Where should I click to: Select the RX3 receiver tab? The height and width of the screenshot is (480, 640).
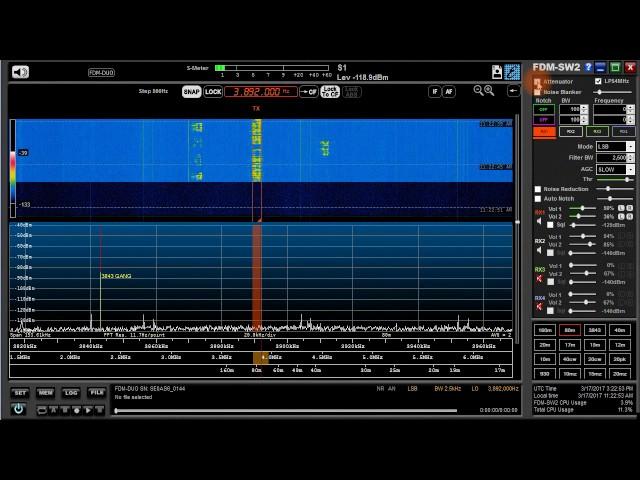click(x=597, y=131)
